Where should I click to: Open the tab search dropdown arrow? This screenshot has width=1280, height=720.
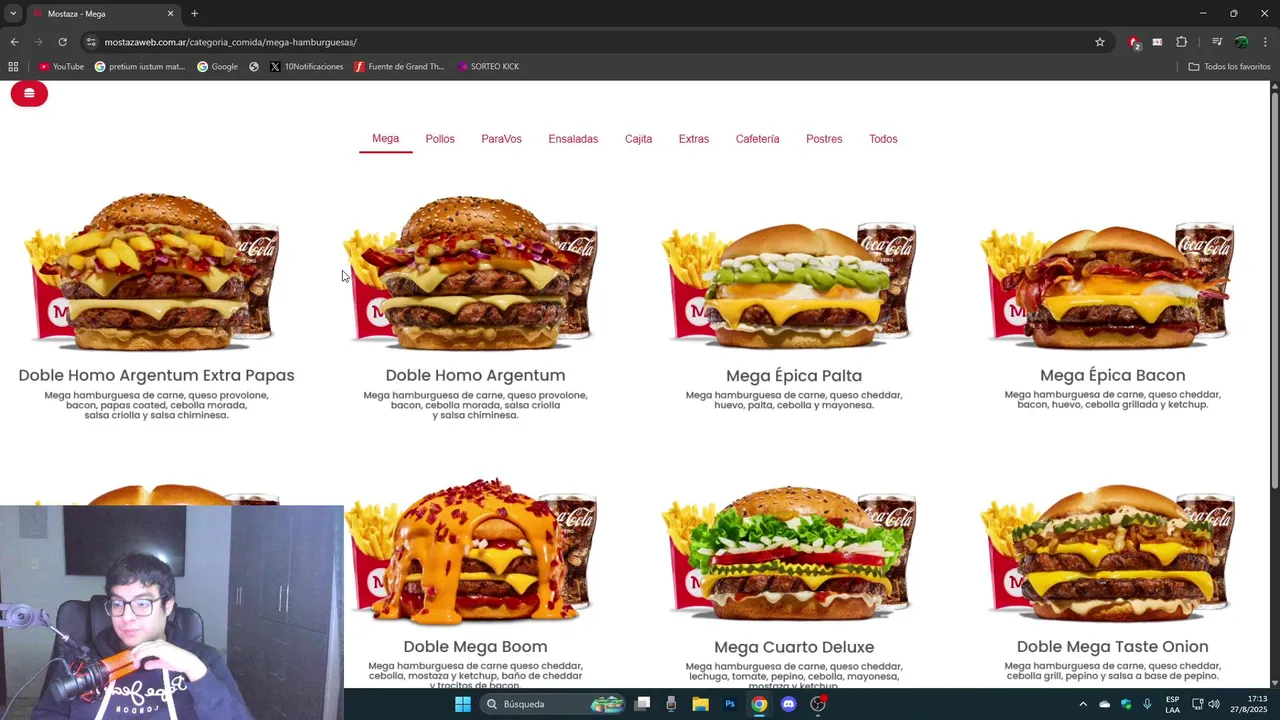click(x=12, y=14)
